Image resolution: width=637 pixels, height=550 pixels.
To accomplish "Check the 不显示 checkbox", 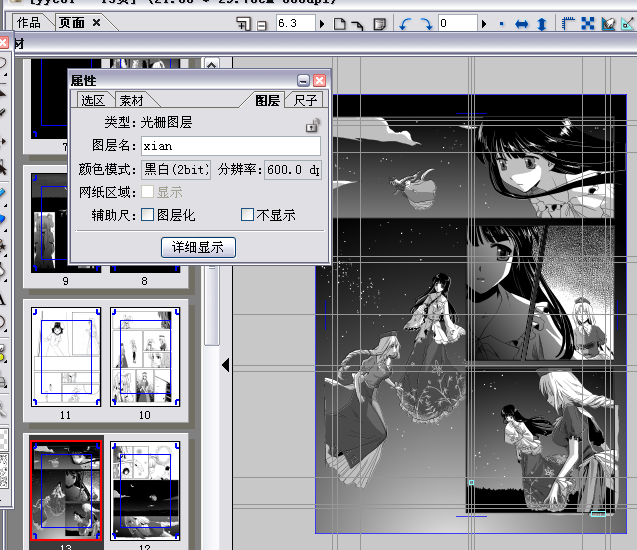I will coord(248,215).
